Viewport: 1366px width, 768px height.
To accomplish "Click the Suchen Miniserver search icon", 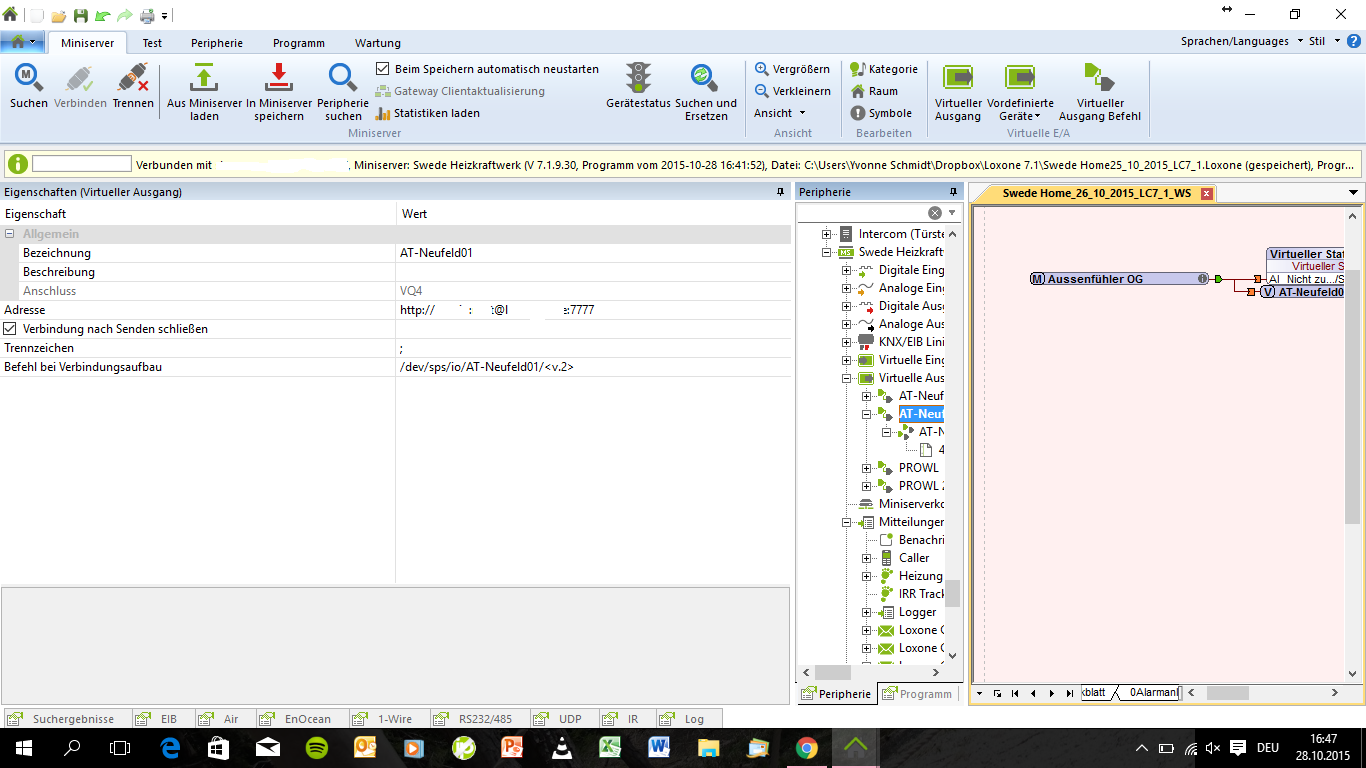I will pyautogui.click(x=28, y=79).
